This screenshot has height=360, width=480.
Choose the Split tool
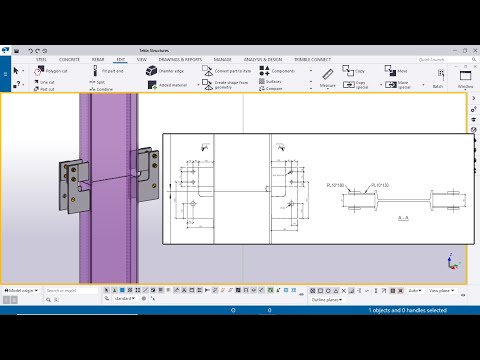tap(97, 82)
